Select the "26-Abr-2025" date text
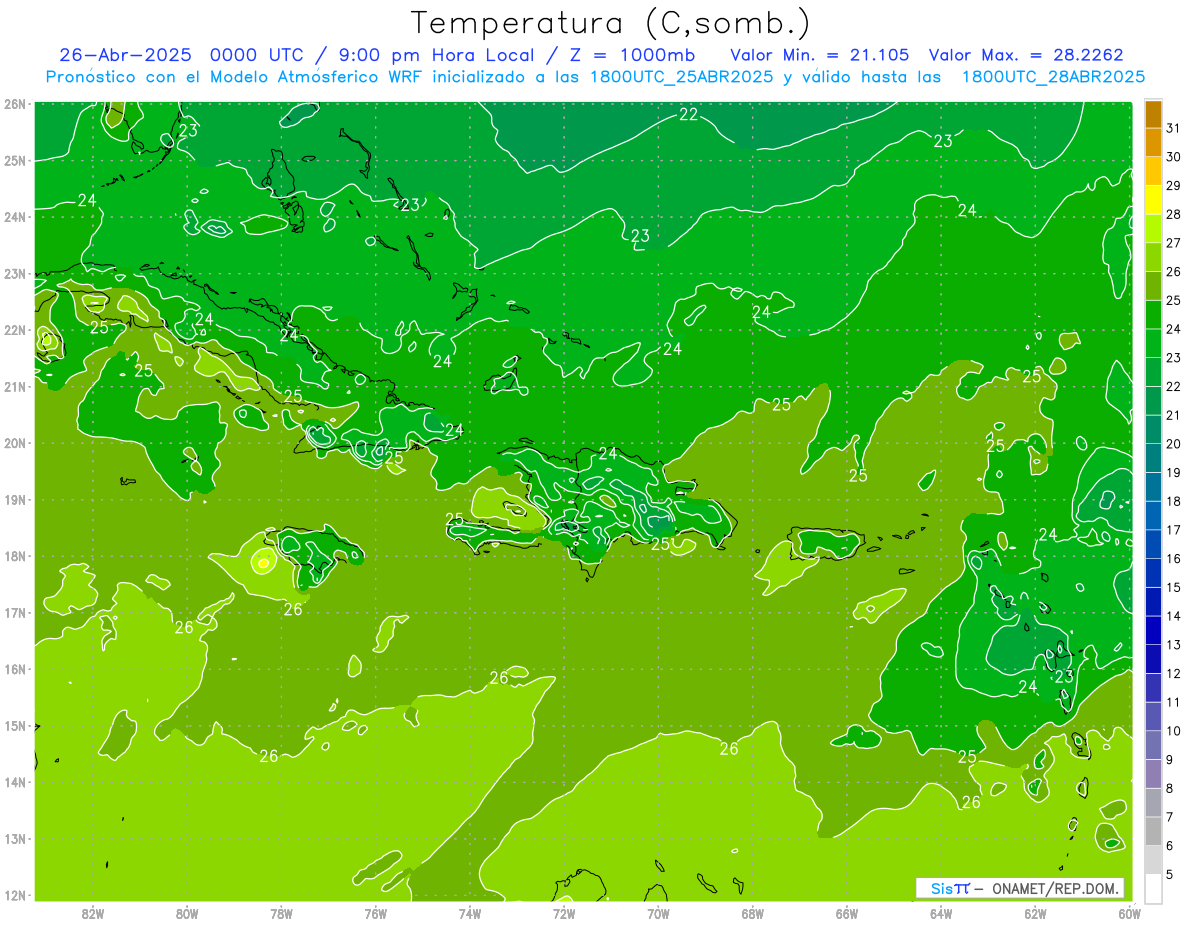This screenshot has width=1200, height=927. pos(126,55)
